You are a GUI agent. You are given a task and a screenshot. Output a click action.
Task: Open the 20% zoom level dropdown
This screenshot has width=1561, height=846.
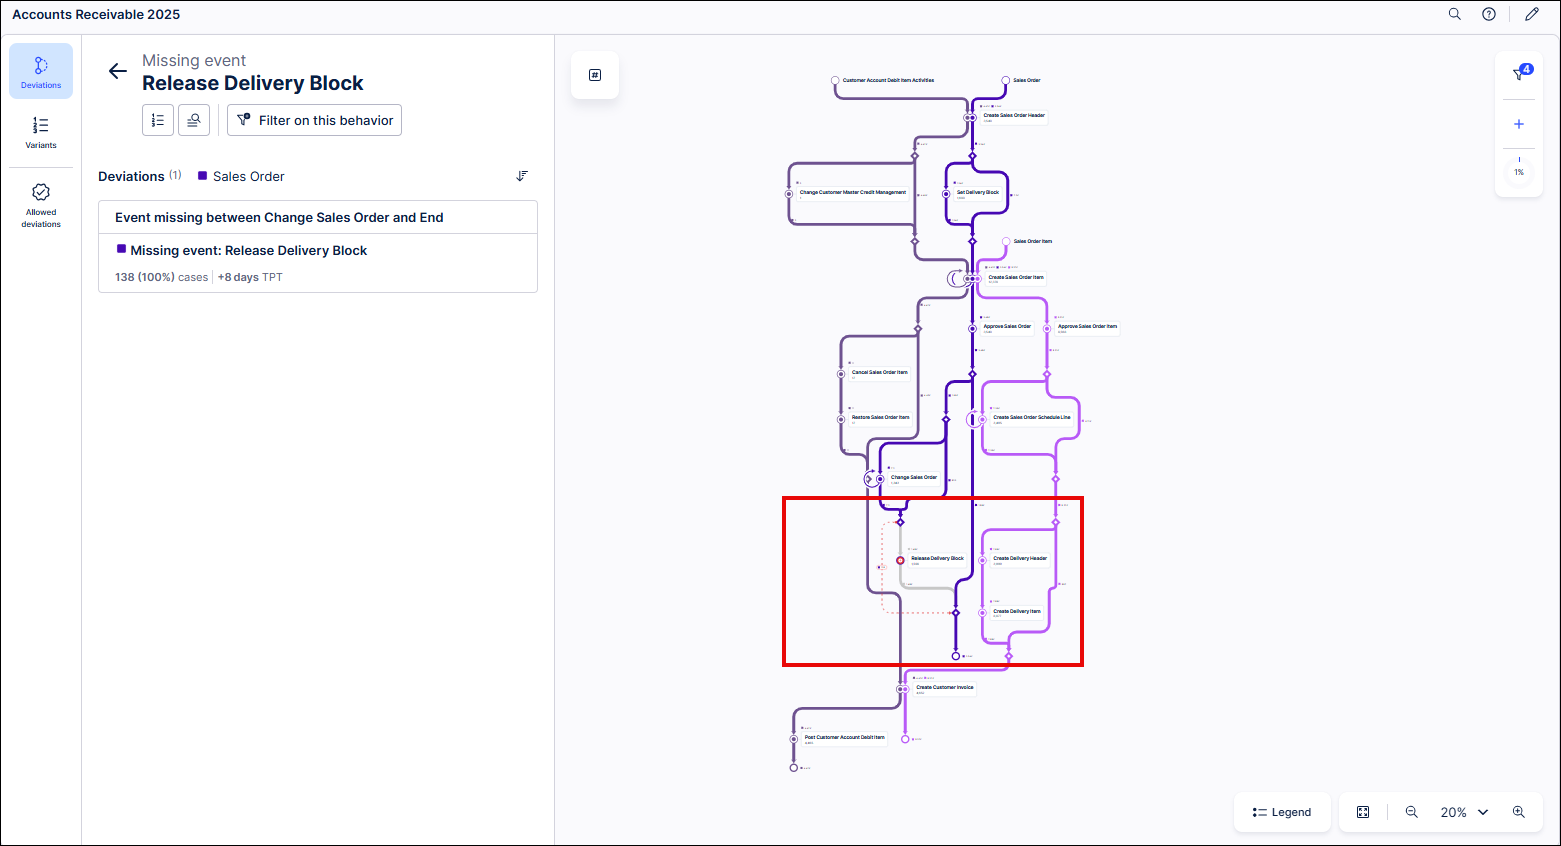click(x=1464, y=812)
